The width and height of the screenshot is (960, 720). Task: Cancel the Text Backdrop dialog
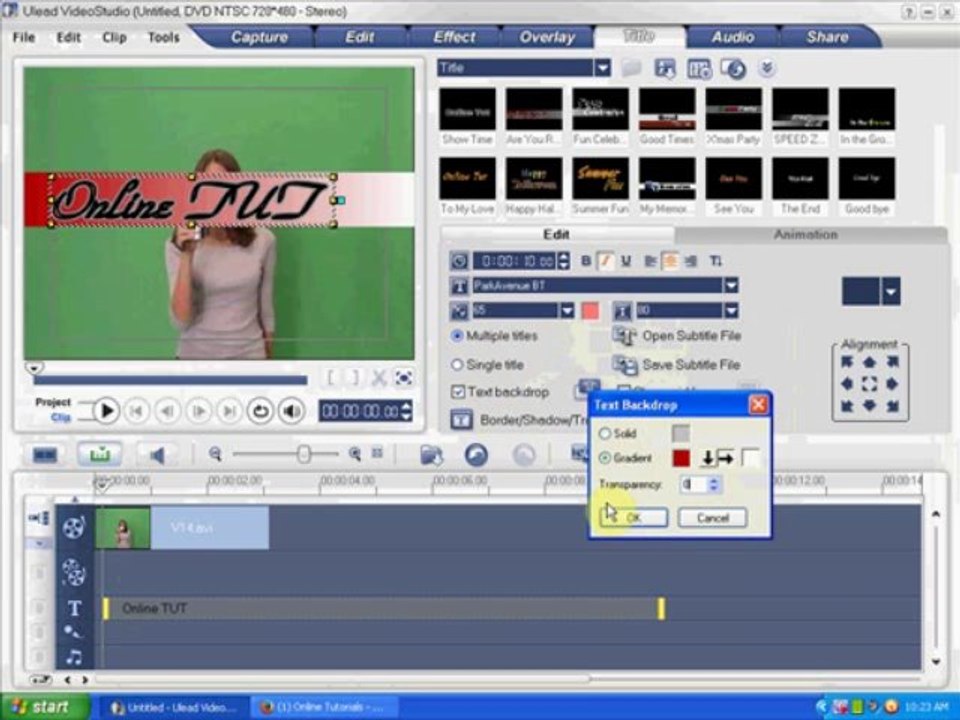point(713,518)
